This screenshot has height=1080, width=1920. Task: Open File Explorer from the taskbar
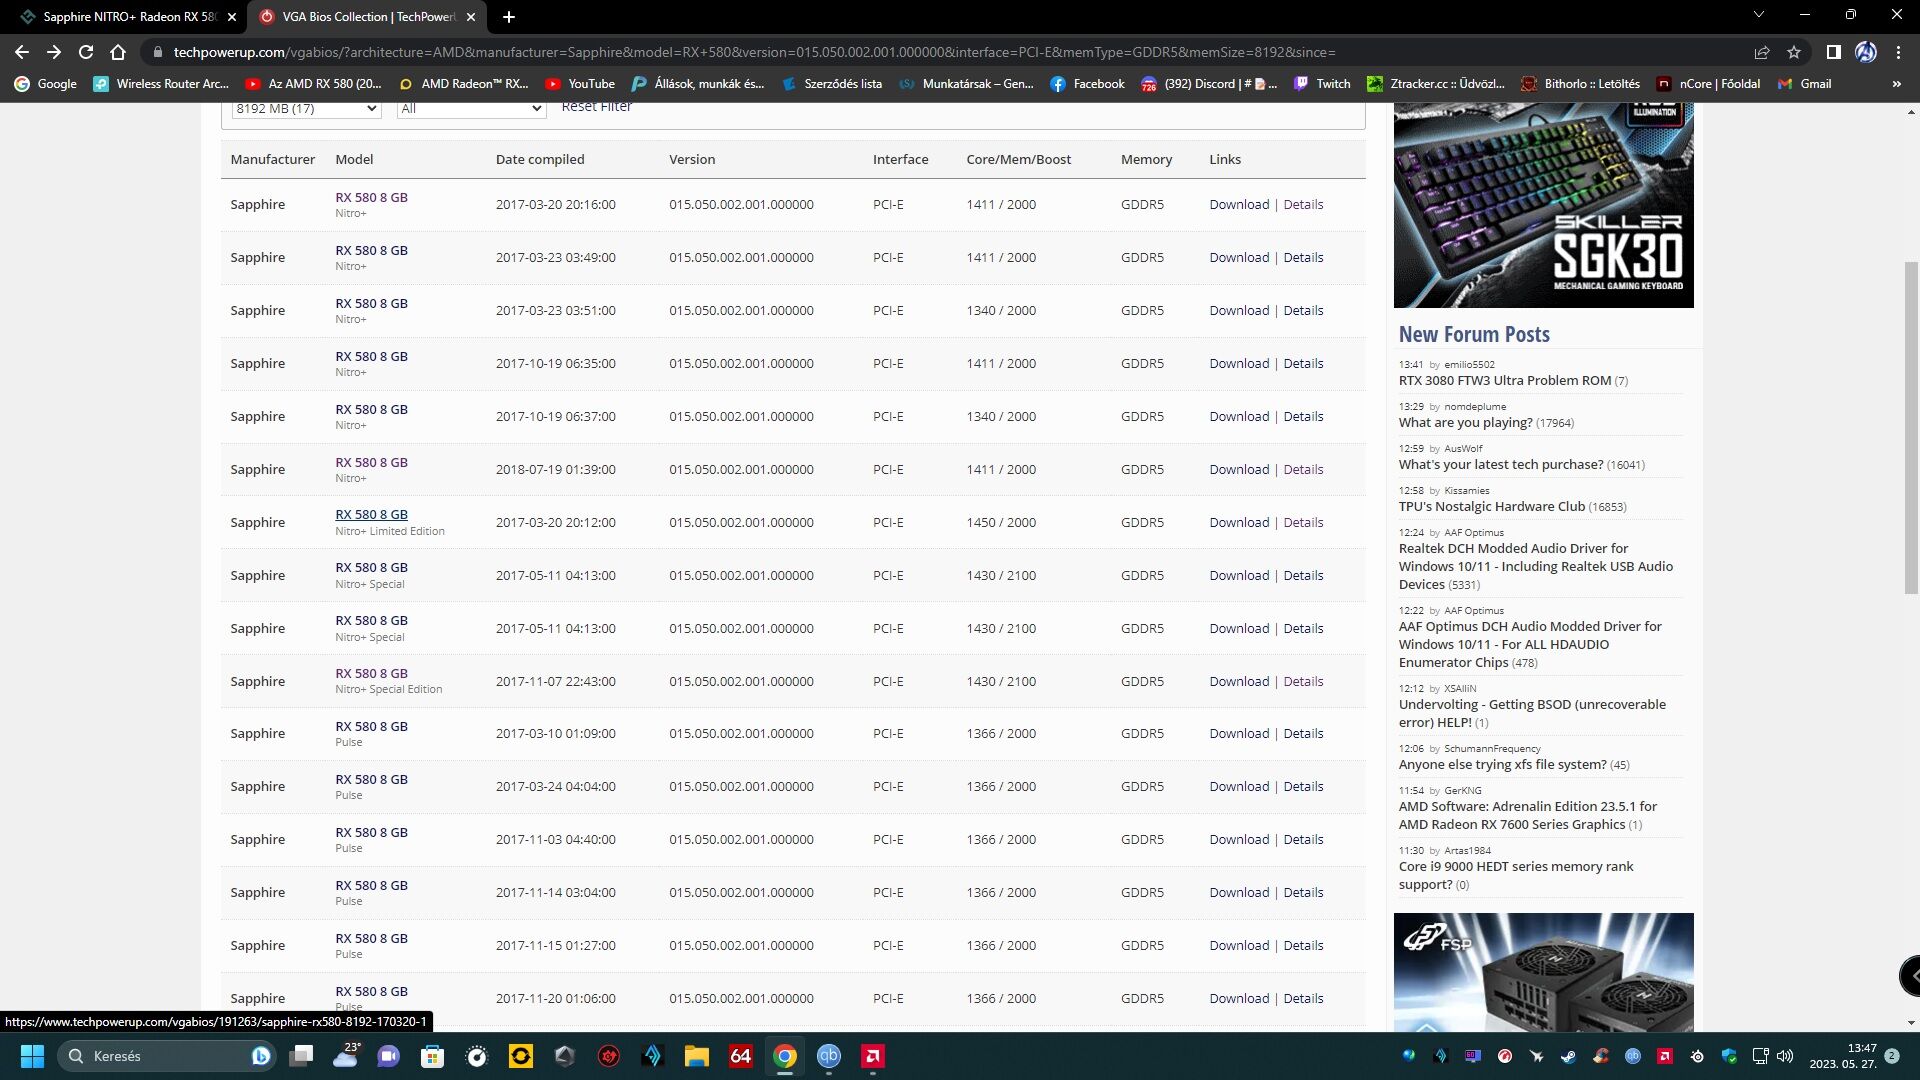click(696, 1056)
